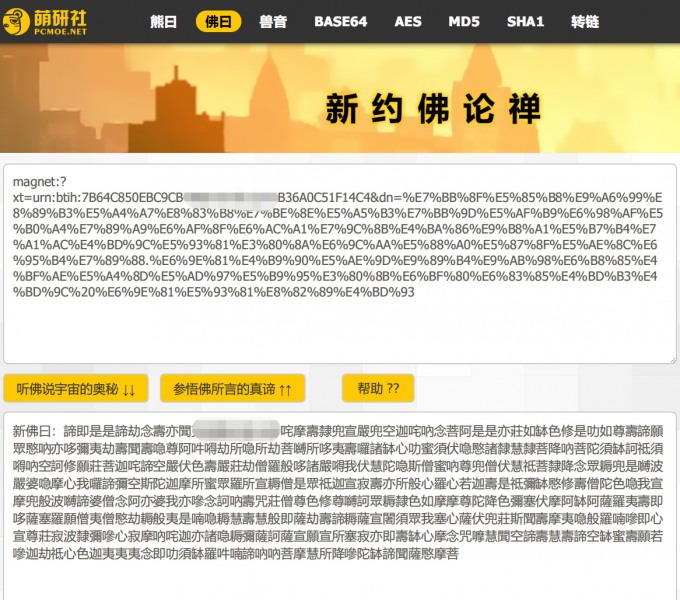The width and height of the screenshot is (680, 600).
Task: Grab the top textarea resize handle
Action: click(x=671, y=357)
